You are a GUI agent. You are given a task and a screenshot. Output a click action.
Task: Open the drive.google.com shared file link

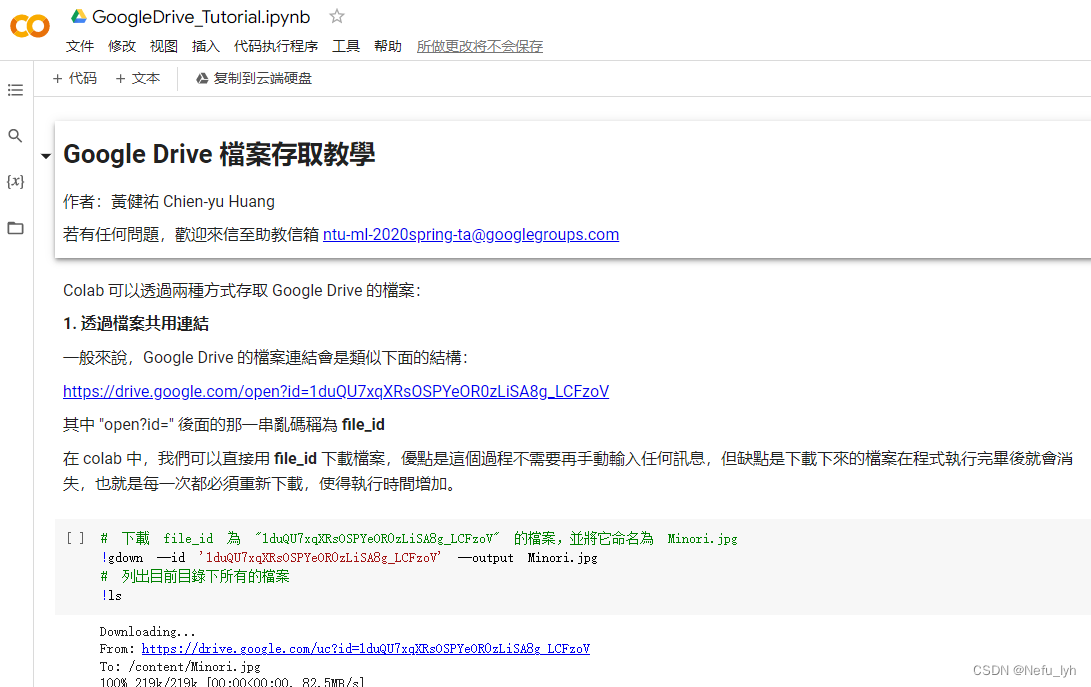click(x=335, y=391)
